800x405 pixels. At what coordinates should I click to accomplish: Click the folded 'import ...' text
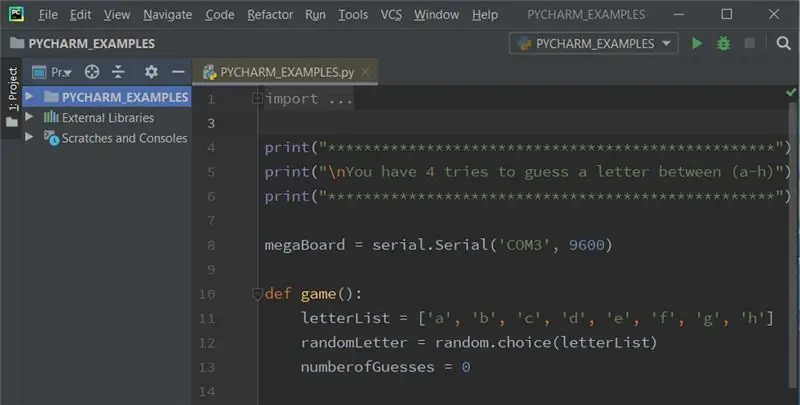click(x=309, y=99)
